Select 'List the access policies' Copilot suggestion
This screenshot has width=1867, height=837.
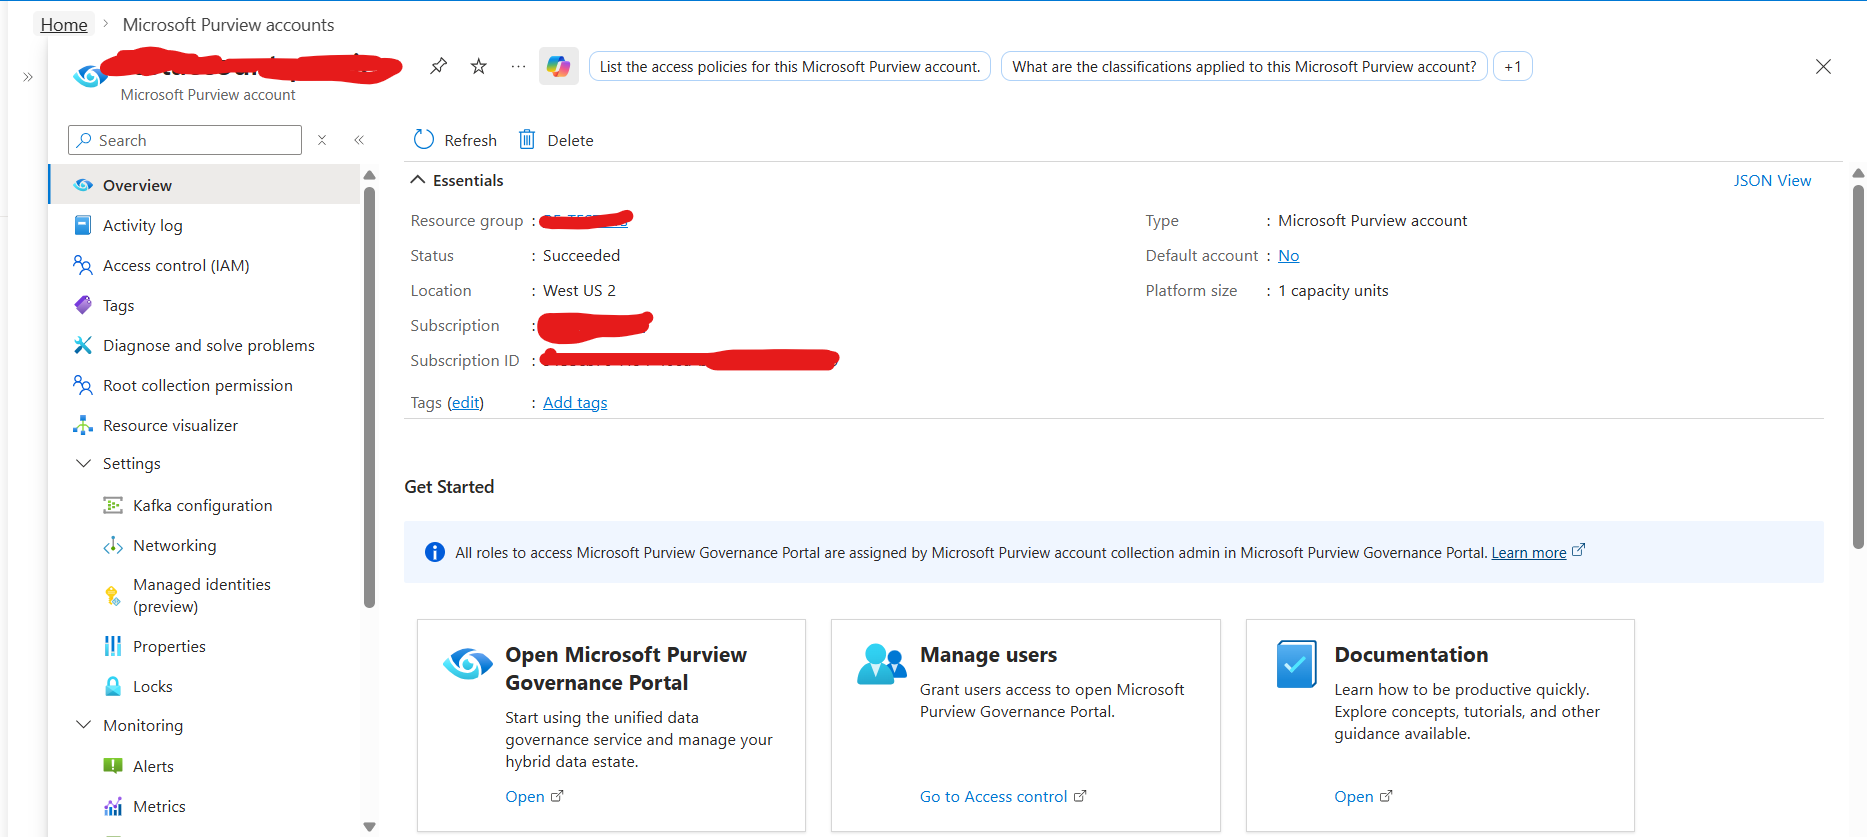tap(790, 66)
